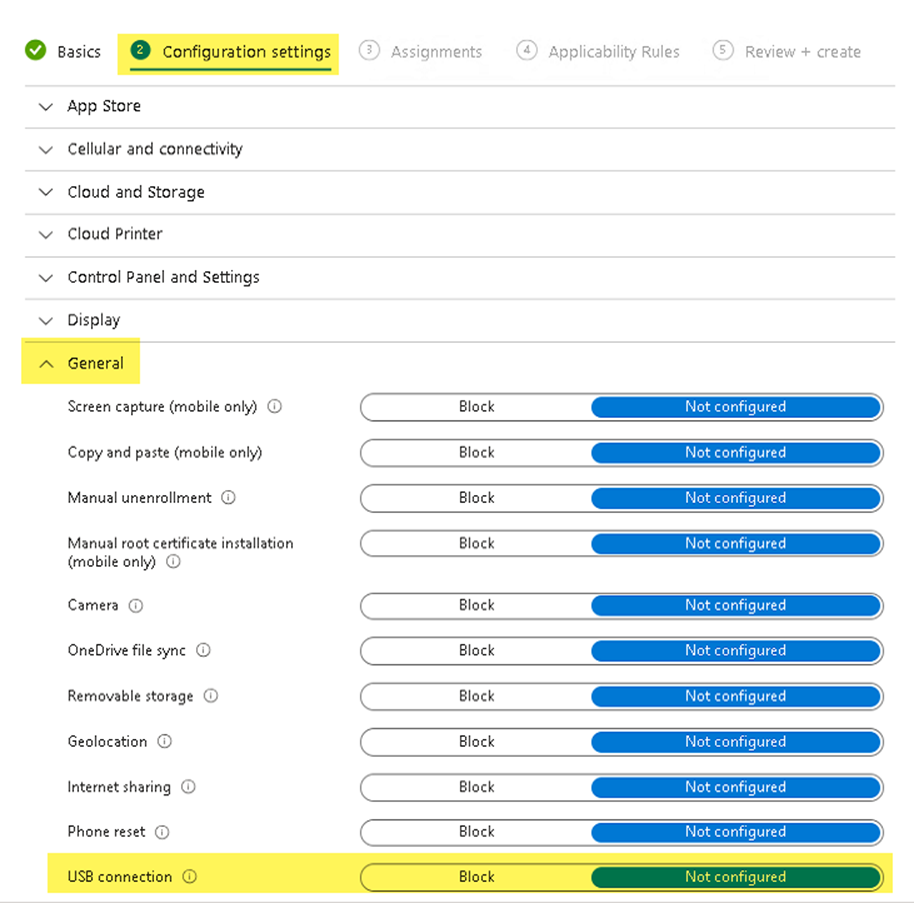
Task: Click info icon next to USB connection
Action: pos(190,877)
